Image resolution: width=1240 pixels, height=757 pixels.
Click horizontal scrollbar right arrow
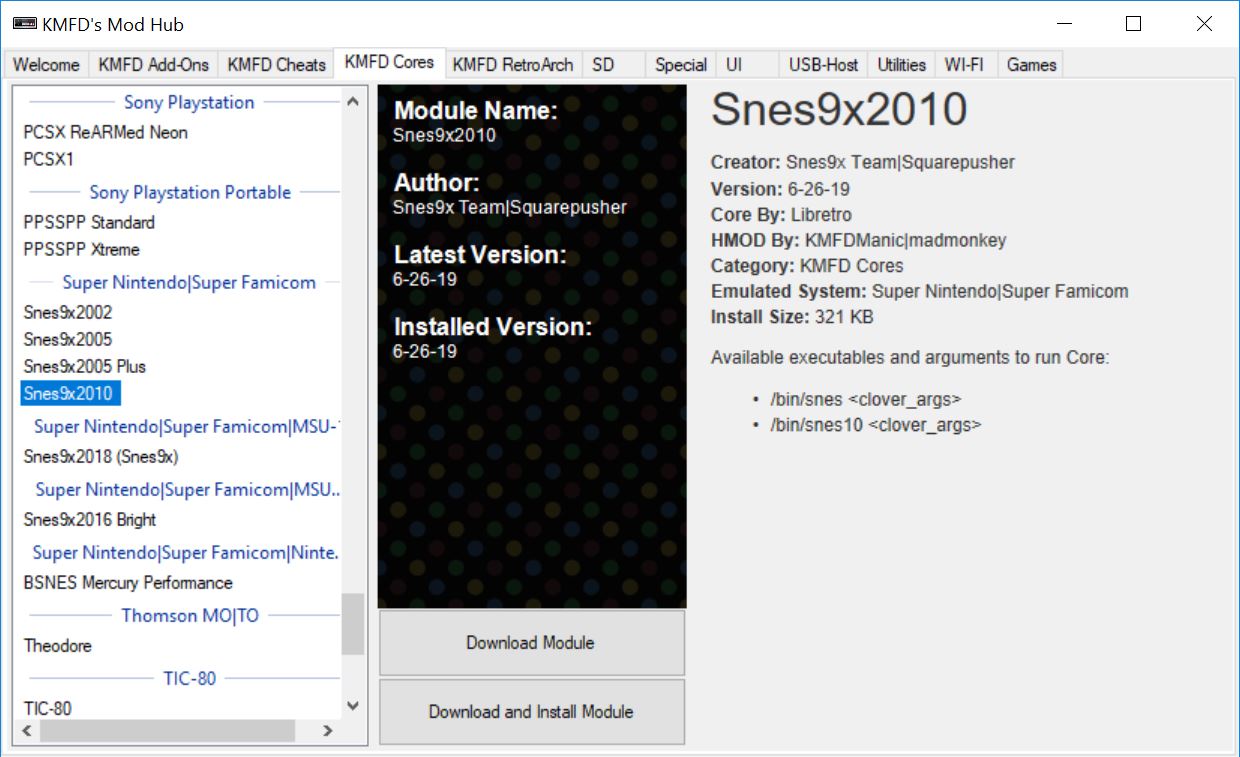pyautogui.click(x=328, y=731)
